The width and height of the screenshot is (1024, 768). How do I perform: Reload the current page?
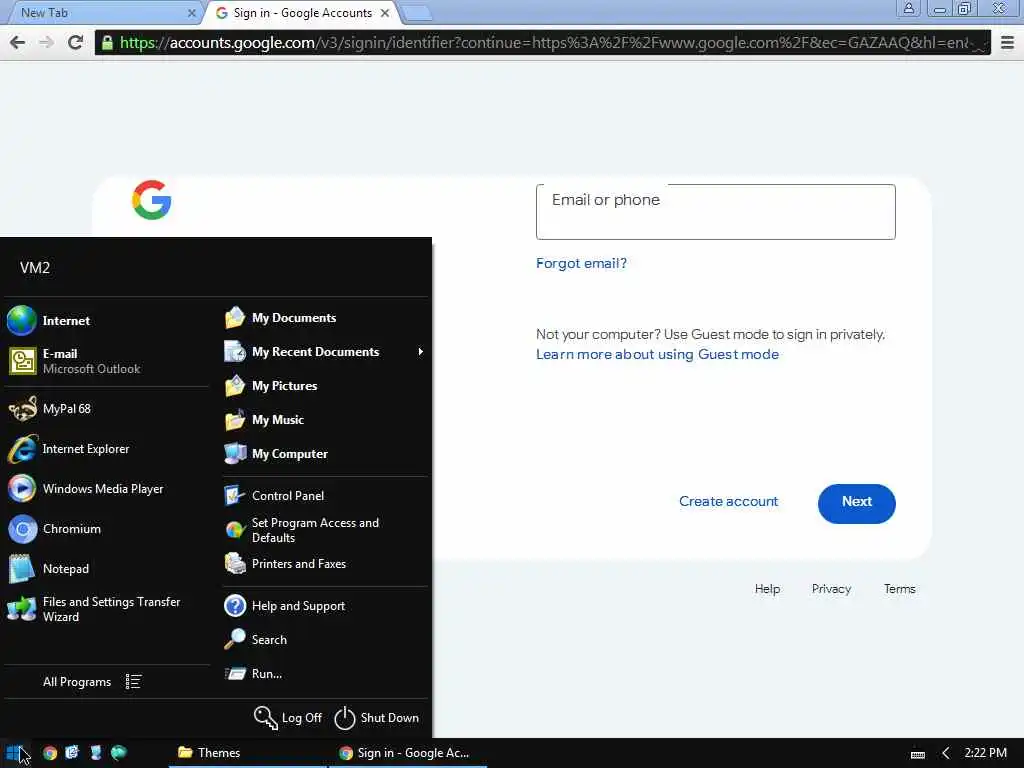(75, 42)
